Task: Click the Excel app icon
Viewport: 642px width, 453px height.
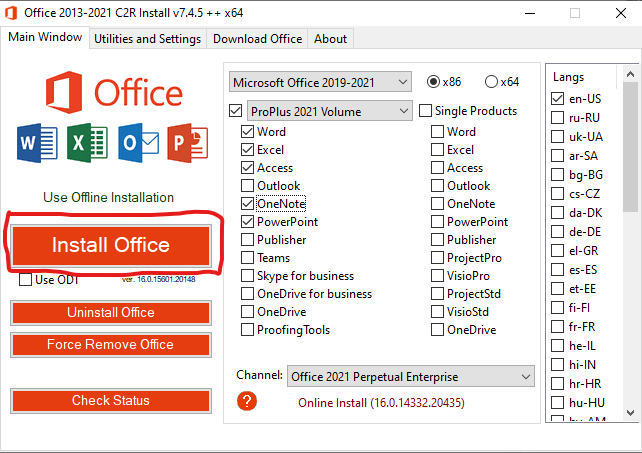Action: pyautogui.click(x=87, y=143)
